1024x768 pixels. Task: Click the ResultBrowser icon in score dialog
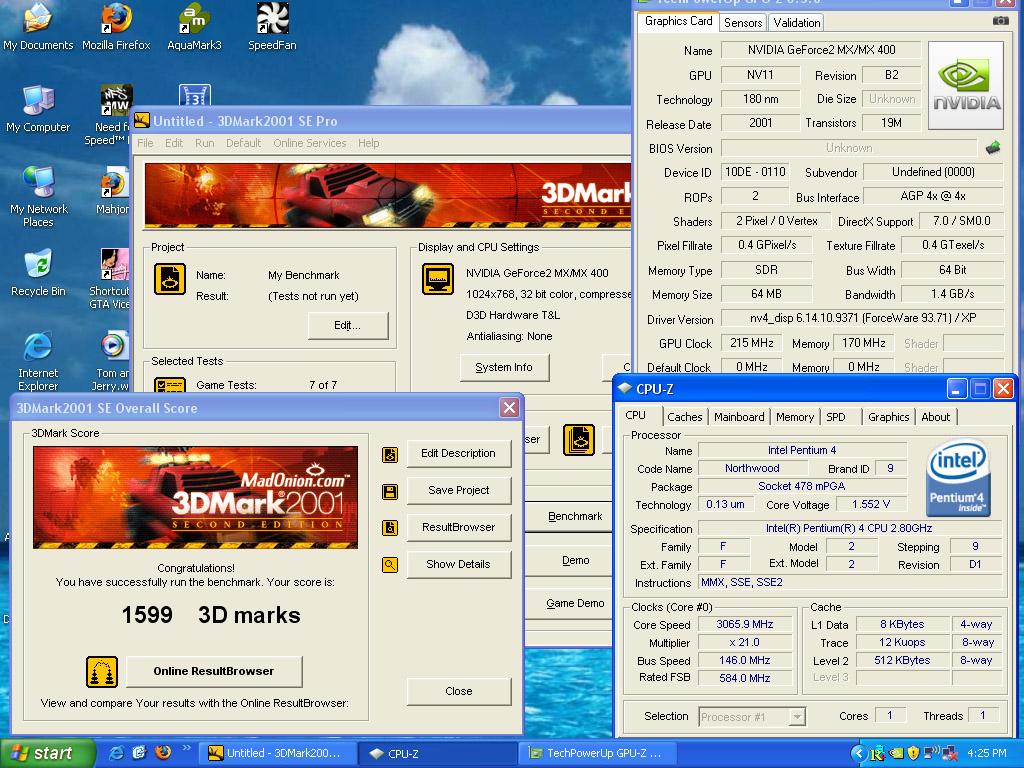[x=390, y=528]
